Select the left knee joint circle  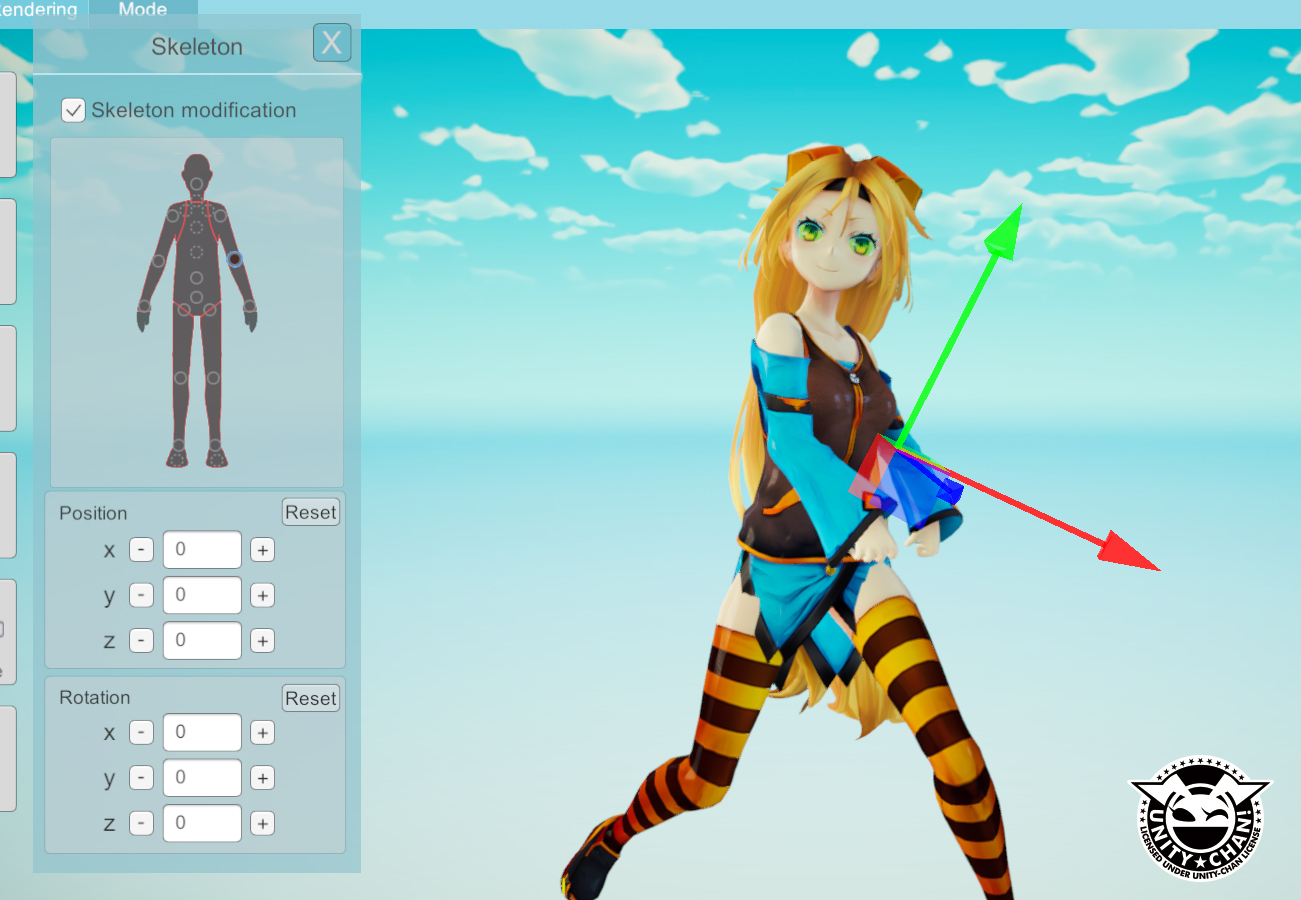click(x=214, y=377)
